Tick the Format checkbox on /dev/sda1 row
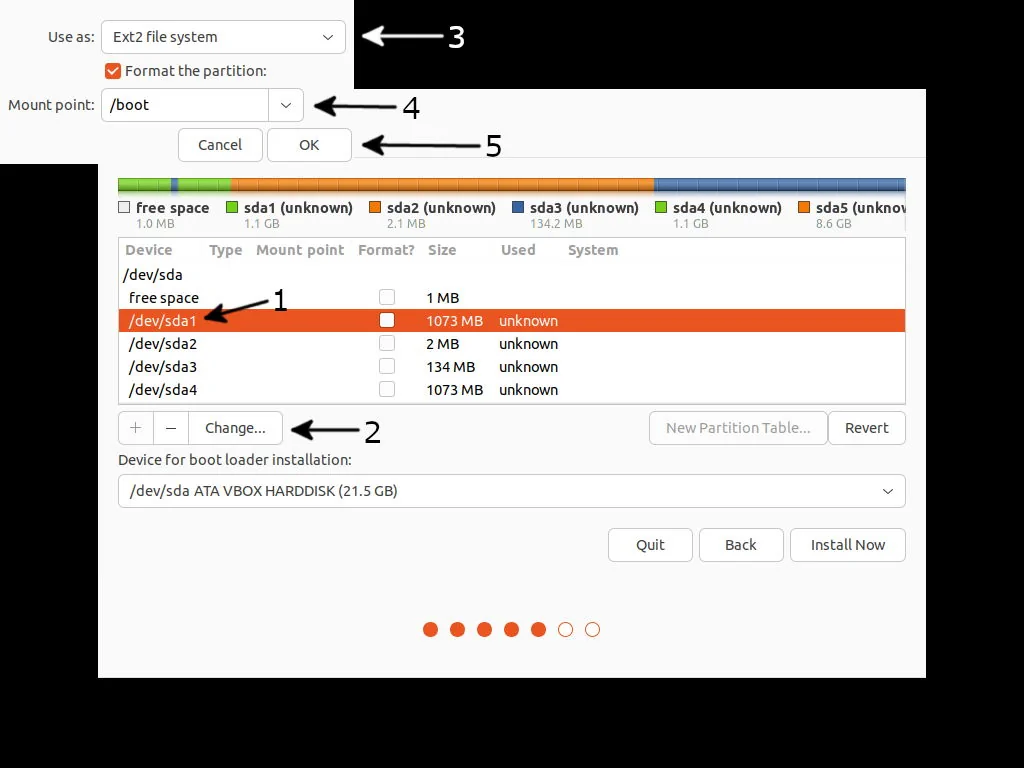The image size is (1024, 768). (x=387, y=319)
